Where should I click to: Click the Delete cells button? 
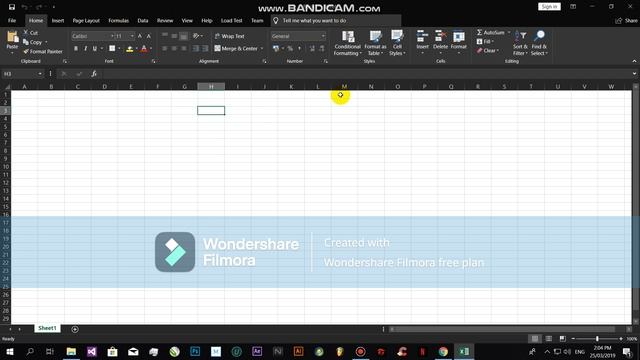tap(440, 42)
